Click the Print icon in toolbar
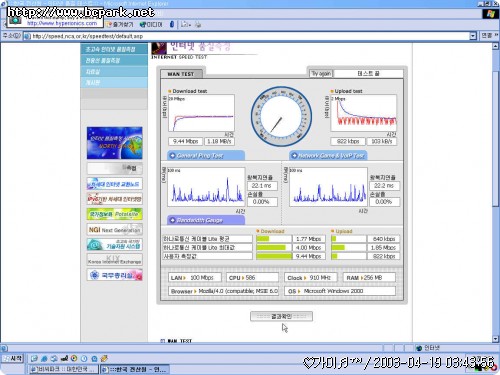Viewport: 500px width, 375px height. pyautogui.click(x=198, y=24)
